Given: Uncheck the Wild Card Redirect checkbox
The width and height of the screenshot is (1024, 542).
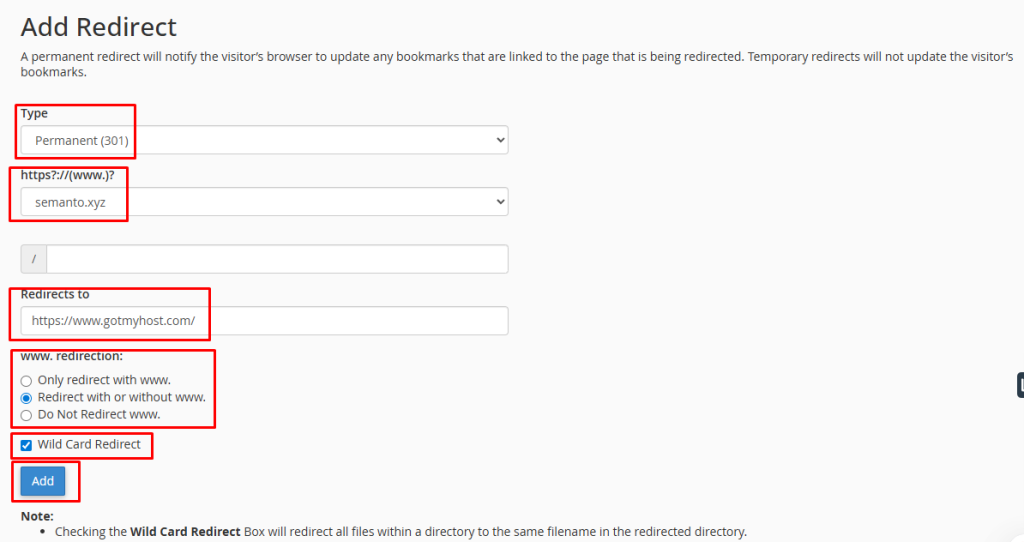Looking at the screenshot, I should point(26,445).
